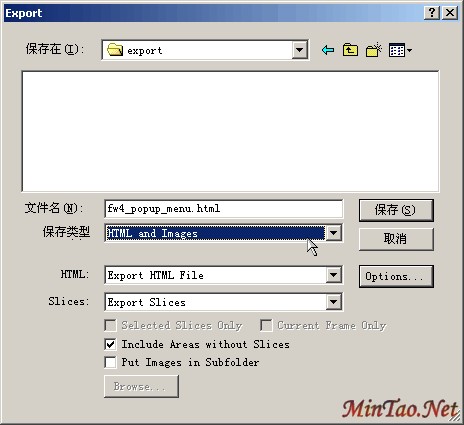Toggle Current Frame Only checkbox
This screenshot has width=464, height=425.
266,325
